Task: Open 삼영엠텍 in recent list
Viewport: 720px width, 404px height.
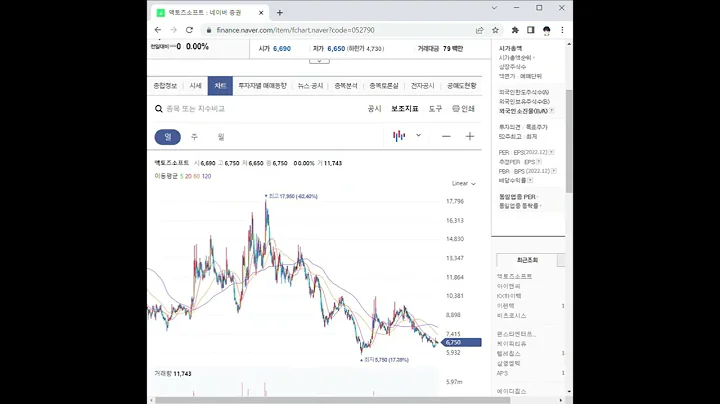Action: coord(508,363)
